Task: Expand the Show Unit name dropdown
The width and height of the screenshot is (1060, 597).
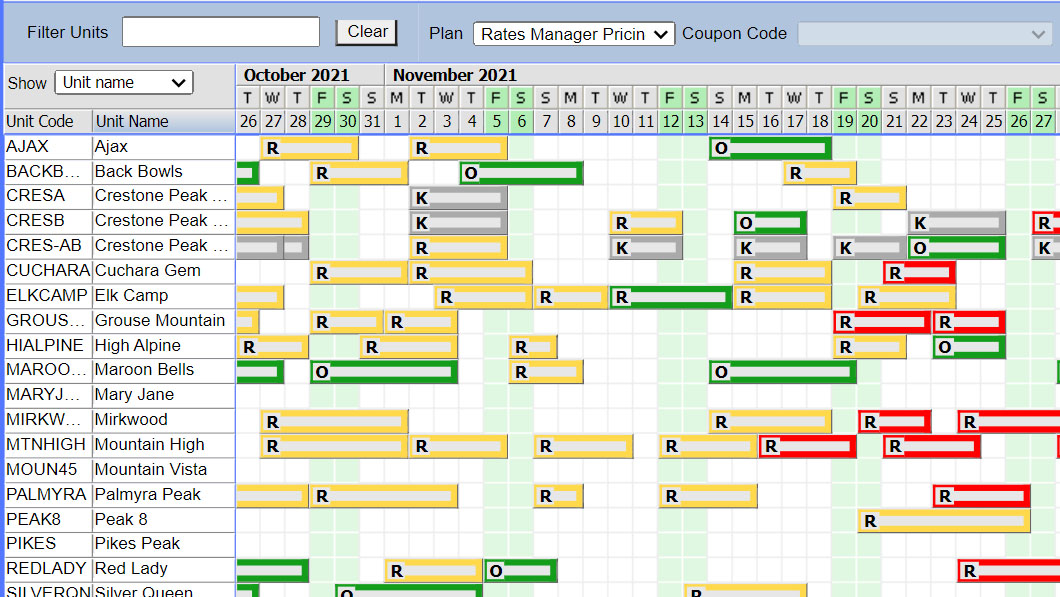Action: tap(124, 83)
